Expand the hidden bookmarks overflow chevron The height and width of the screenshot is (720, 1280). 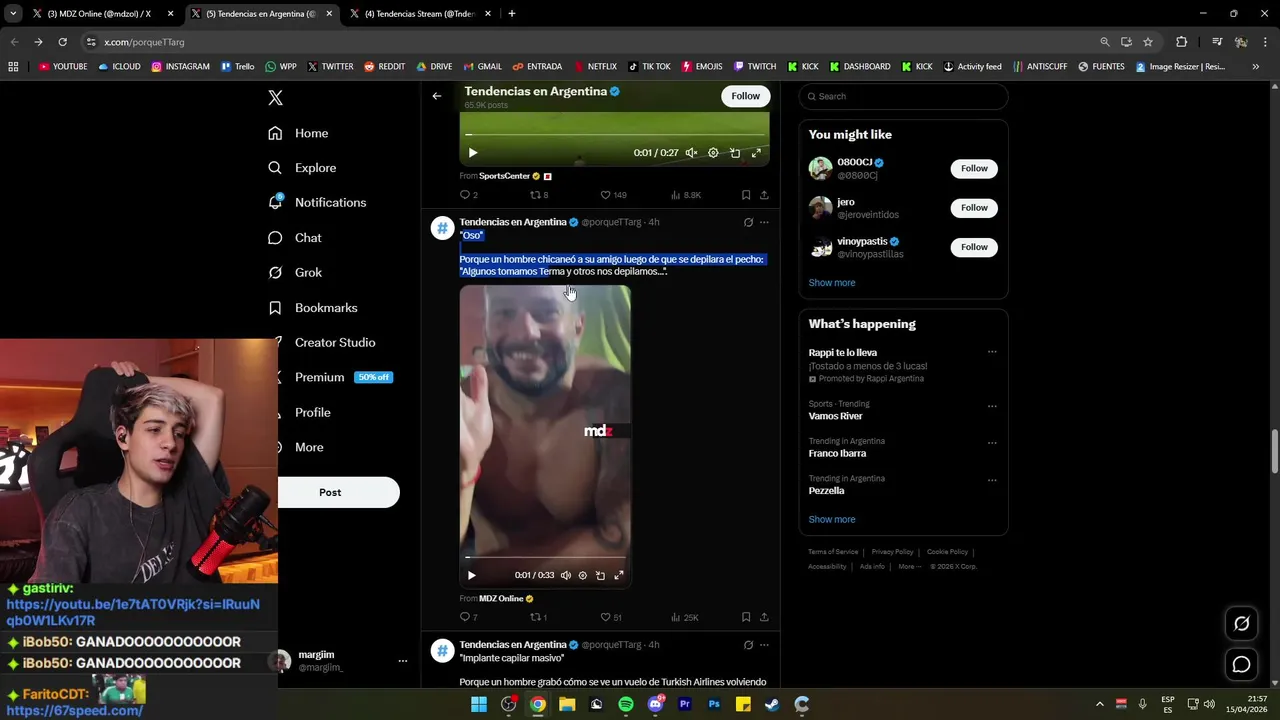point(1255,67)
